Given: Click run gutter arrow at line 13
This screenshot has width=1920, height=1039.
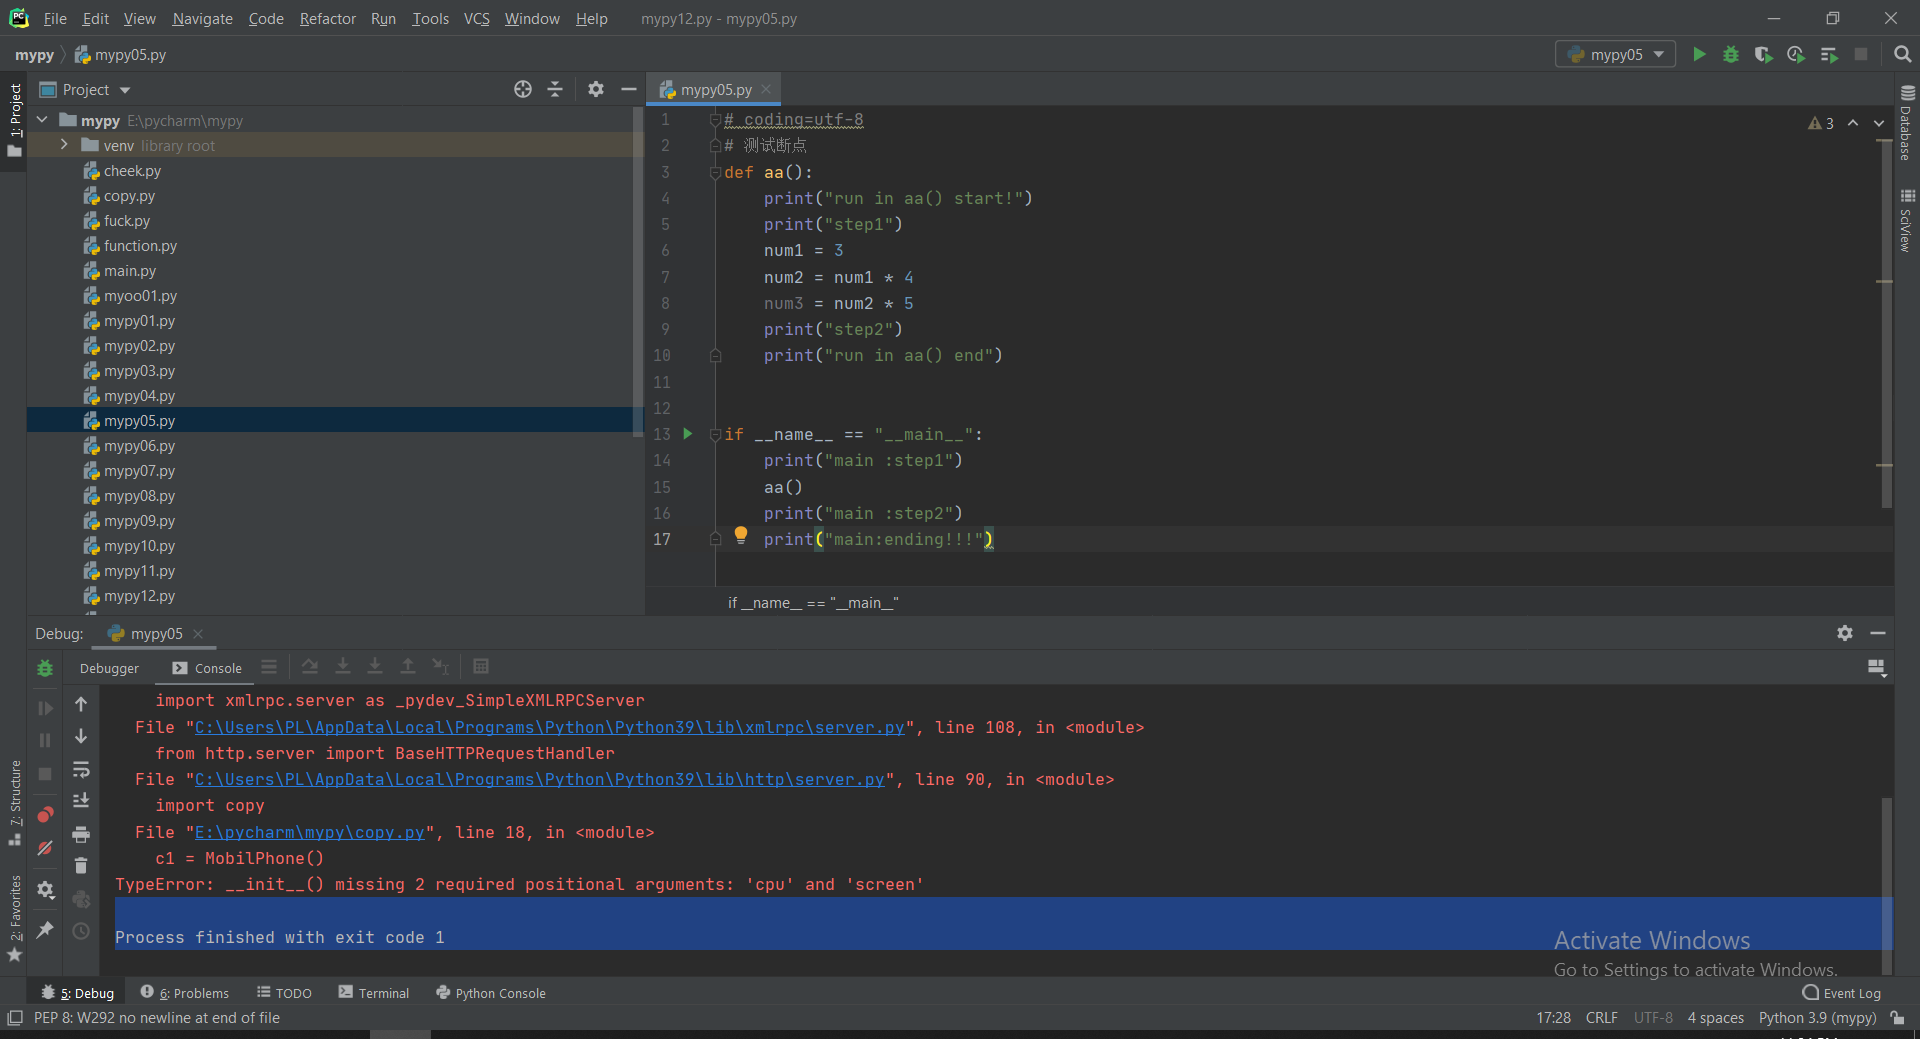Looking at the screenshot, I should [x=688, y=434].
